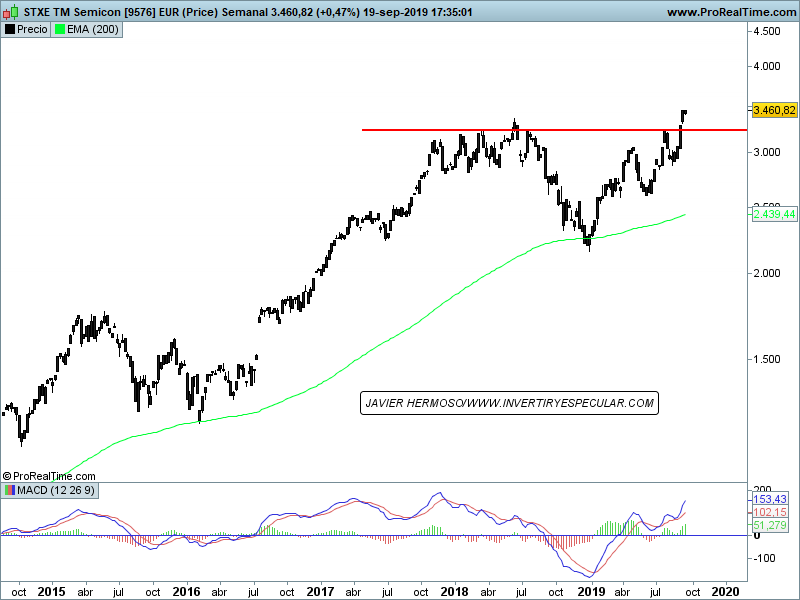Click the green 51,279 histogram value tag

768,525
